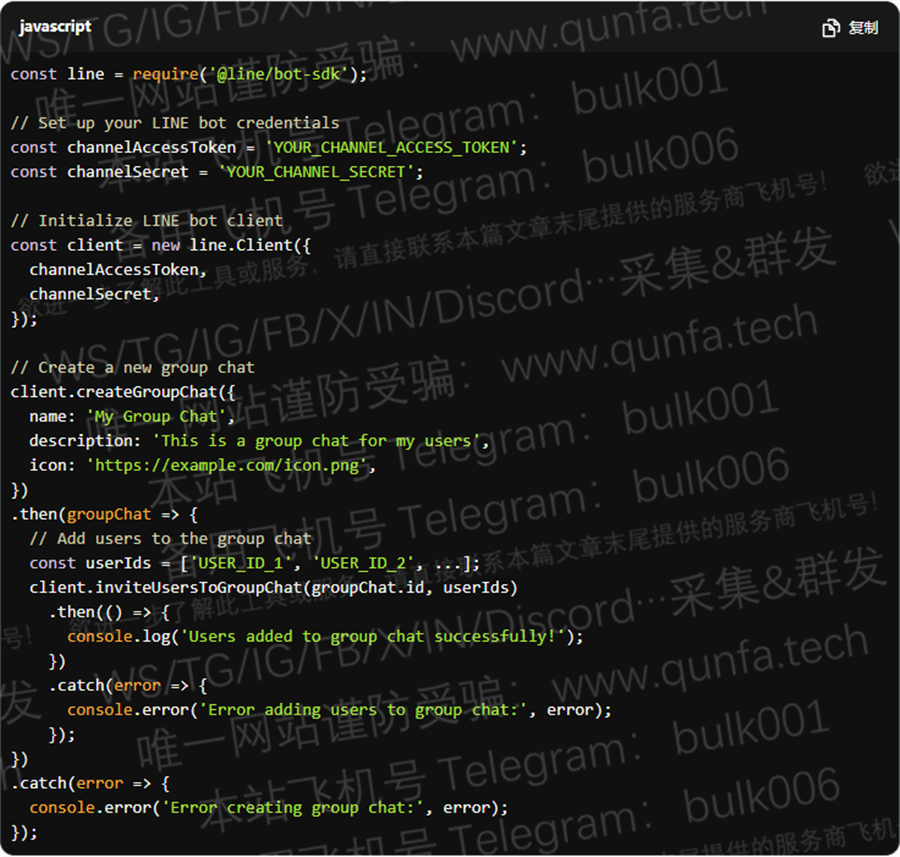This screenshot has width=900, height=857.
Task: Click the .then(groupChat => { line
Action: (x=104, y=514)
